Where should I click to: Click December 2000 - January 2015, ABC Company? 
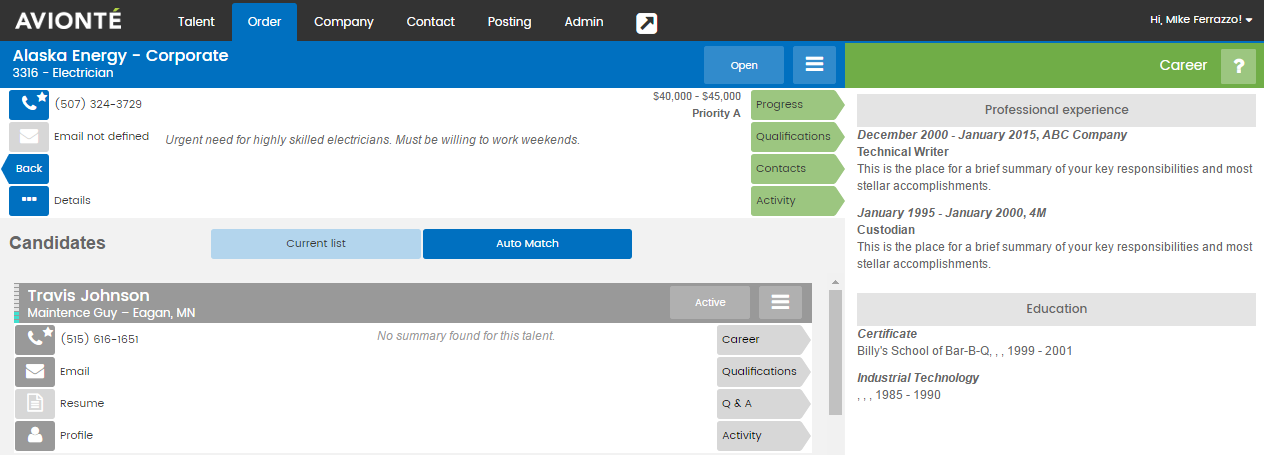992,135
